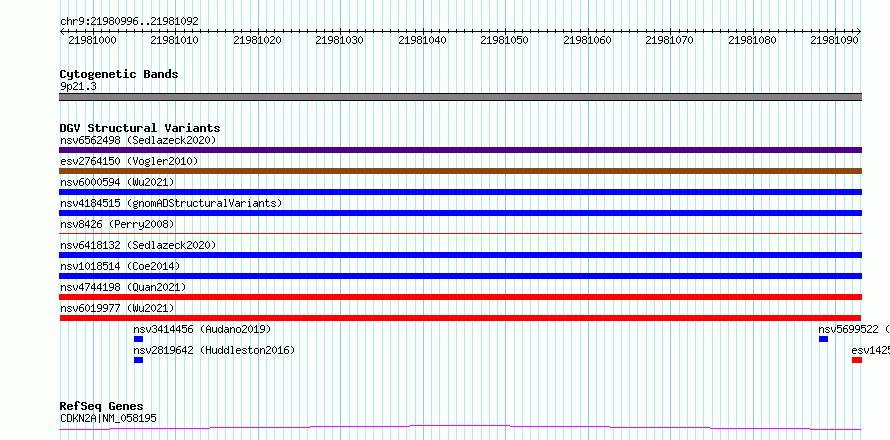Click the nsv8426 (Perry2008) label

pyautogui.click(x=117, y=224)
